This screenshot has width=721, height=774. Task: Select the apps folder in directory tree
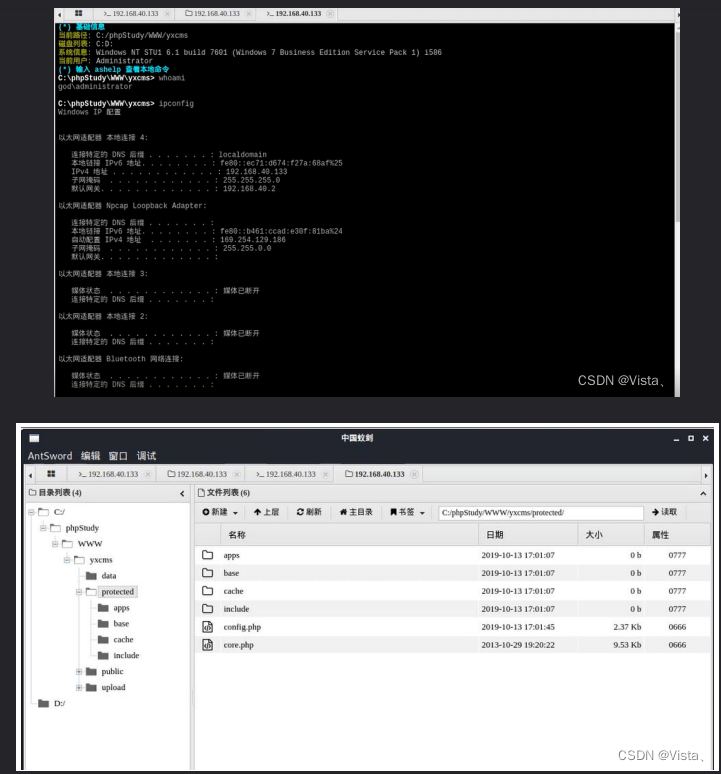[121, 608]
